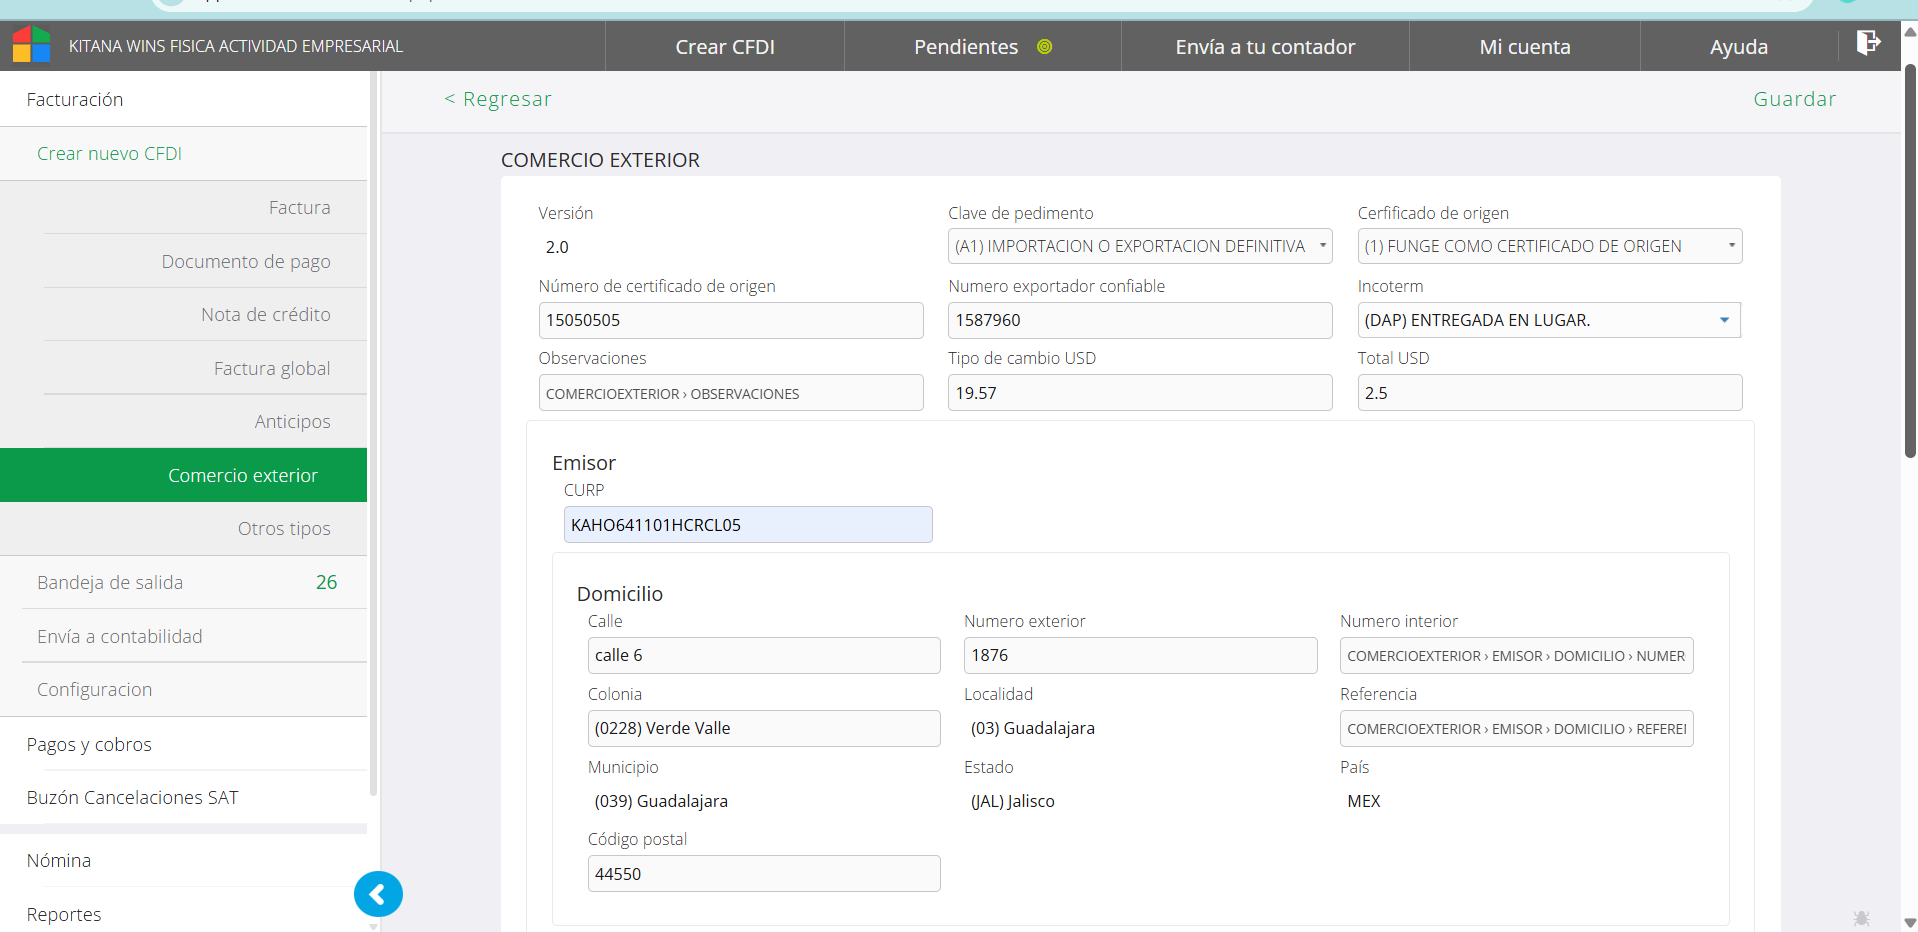The width and height of the screenshot is (1918, 932).
Task: Collapse sidebar with blue arrow button
Action: [378, 894]
